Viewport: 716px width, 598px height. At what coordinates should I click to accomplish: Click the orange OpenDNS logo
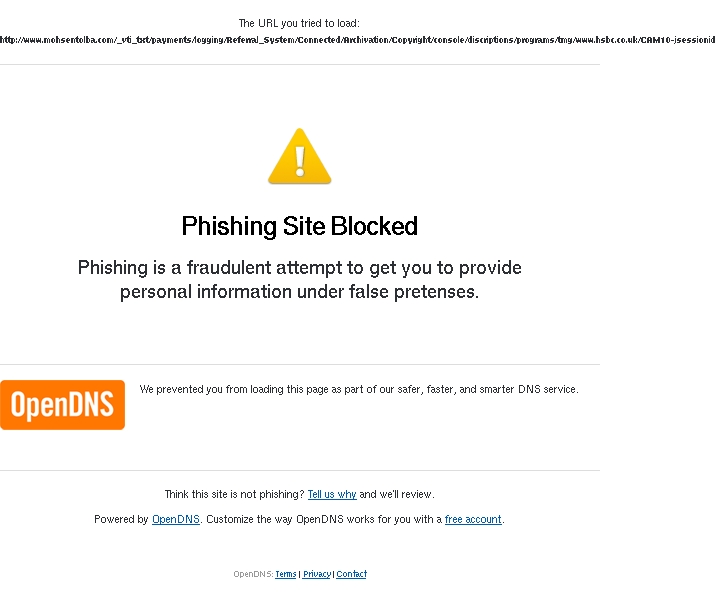[x=63, y=405]
